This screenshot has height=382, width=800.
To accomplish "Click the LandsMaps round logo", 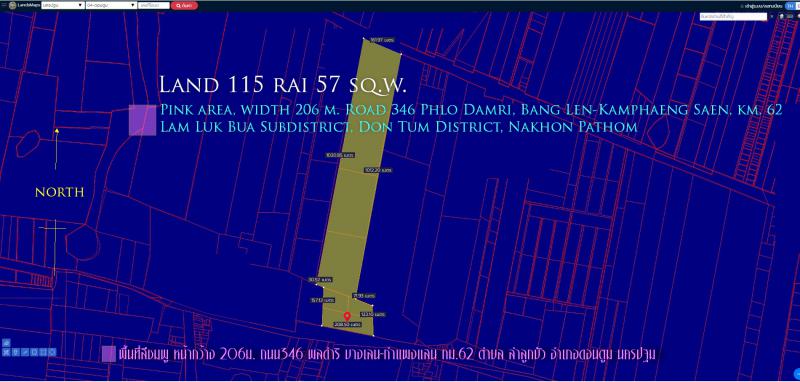I will pos(12,5).
